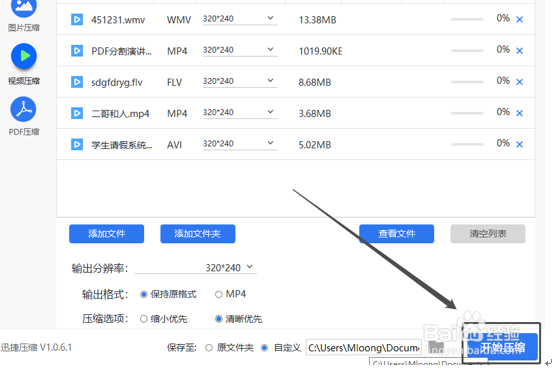The width and height of the screenshot is (552, 370).
Task: Start compression with 开始压缩 button
Action: (502, 347)
